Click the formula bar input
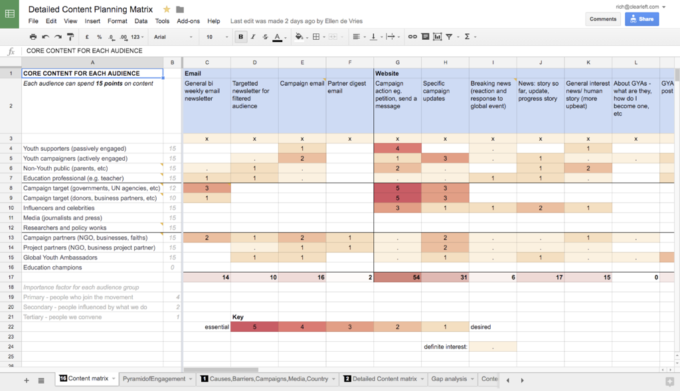The image size is (680, 391). pos(351,51)
